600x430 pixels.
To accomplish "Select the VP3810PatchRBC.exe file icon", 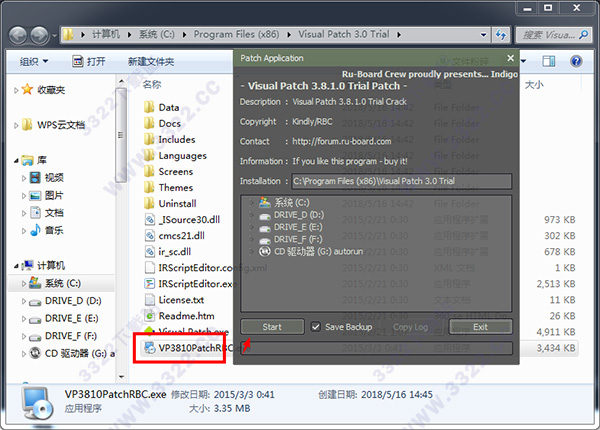I will [149, 348].
